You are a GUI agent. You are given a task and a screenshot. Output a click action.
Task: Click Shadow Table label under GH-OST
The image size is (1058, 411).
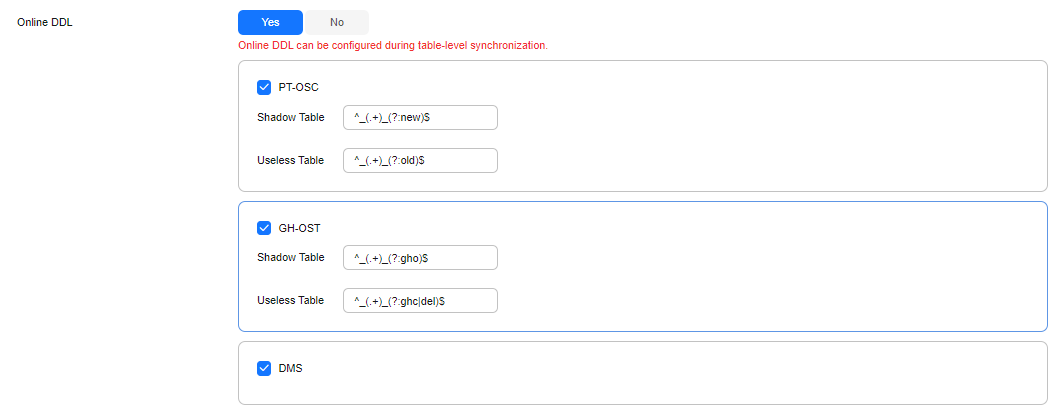(290, 258)
